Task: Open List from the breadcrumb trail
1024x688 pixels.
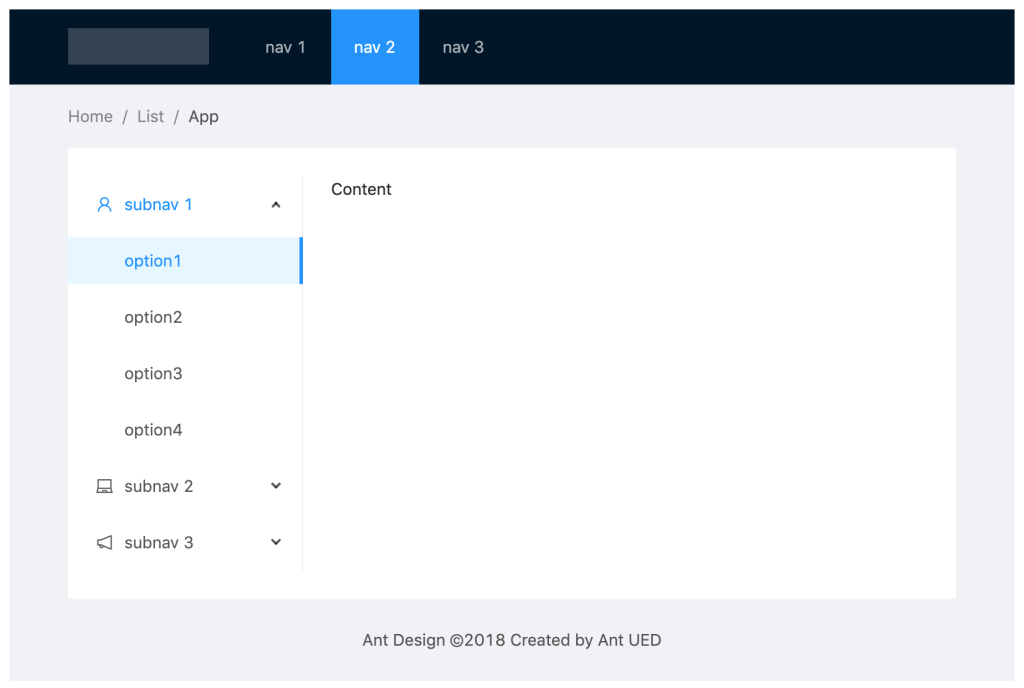Action: click(x=150, y=116)
